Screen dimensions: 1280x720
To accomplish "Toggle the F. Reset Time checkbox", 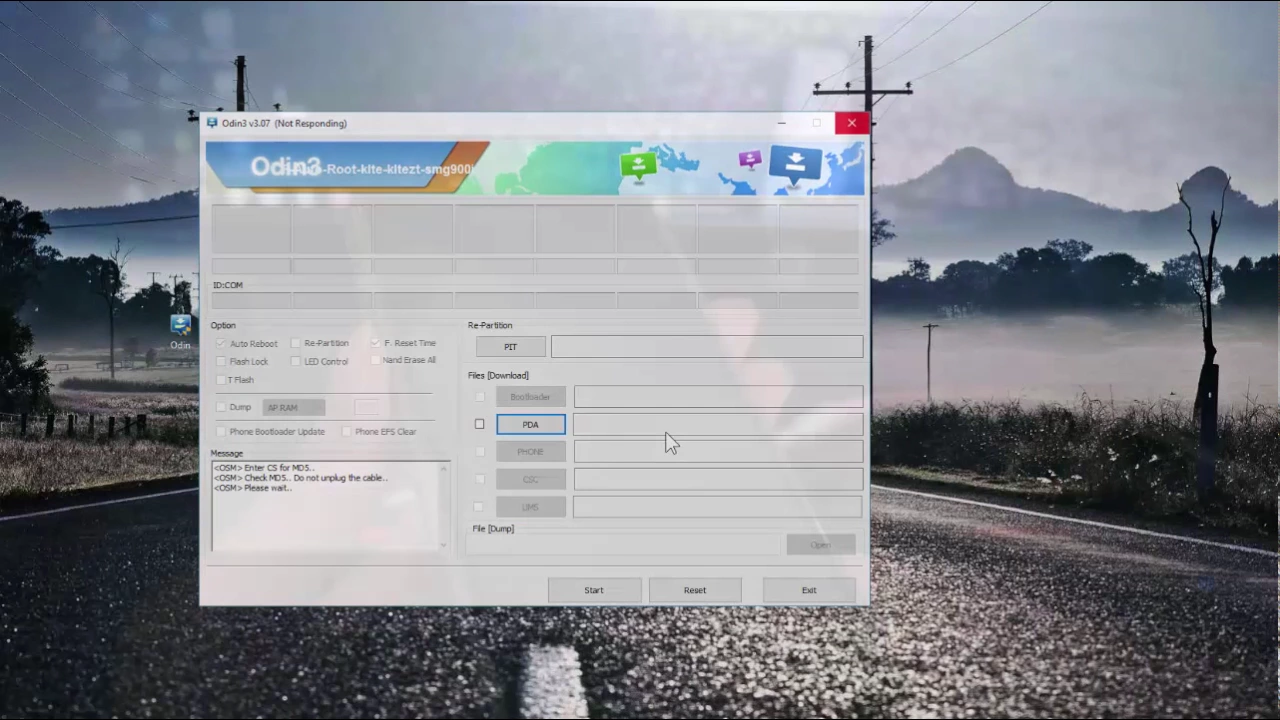I will pos(375,343).
